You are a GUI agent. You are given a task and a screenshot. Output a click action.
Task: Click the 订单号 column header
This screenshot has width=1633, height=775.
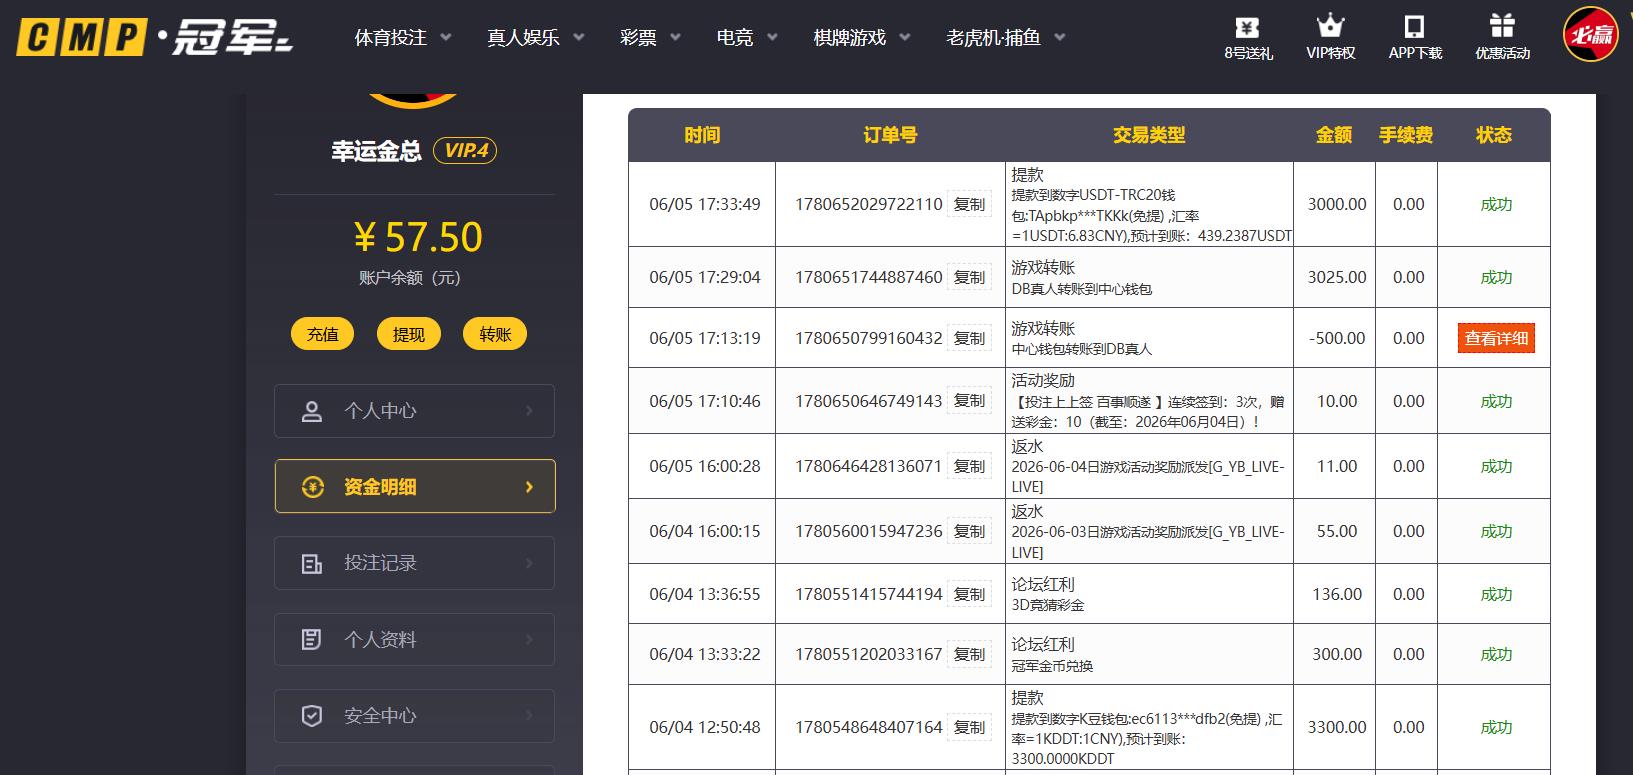tap(890, 135)
